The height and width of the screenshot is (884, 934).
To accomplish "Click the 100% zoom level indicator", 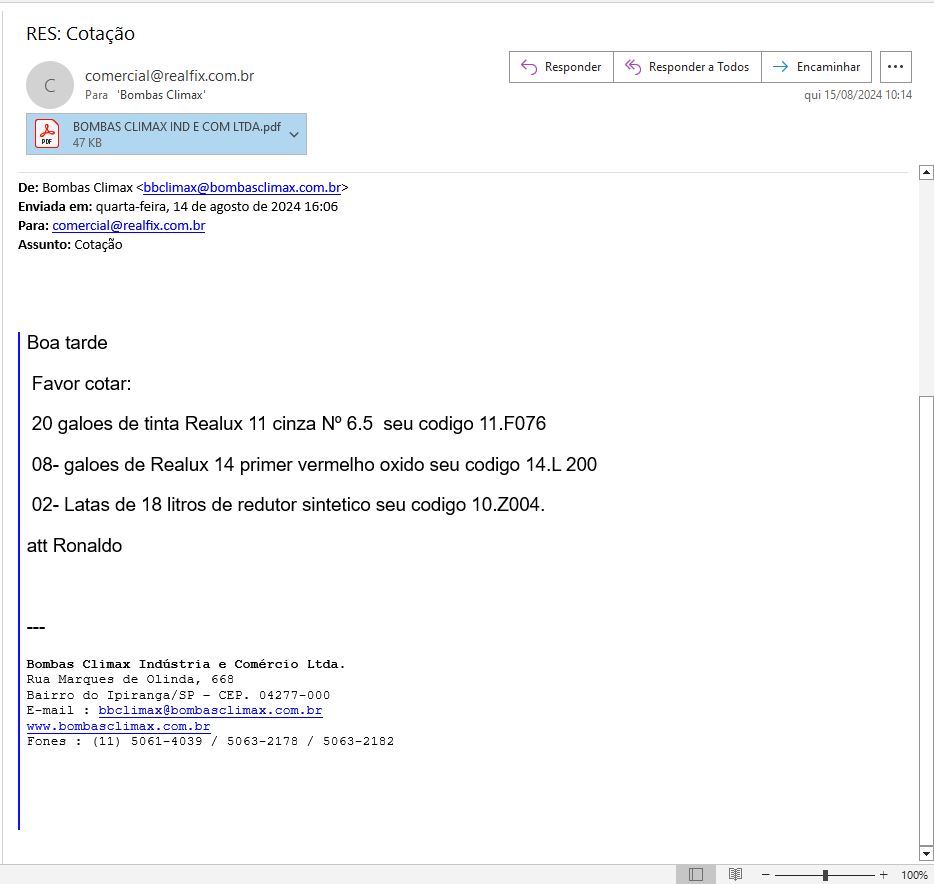I will [x=914, y=875].
